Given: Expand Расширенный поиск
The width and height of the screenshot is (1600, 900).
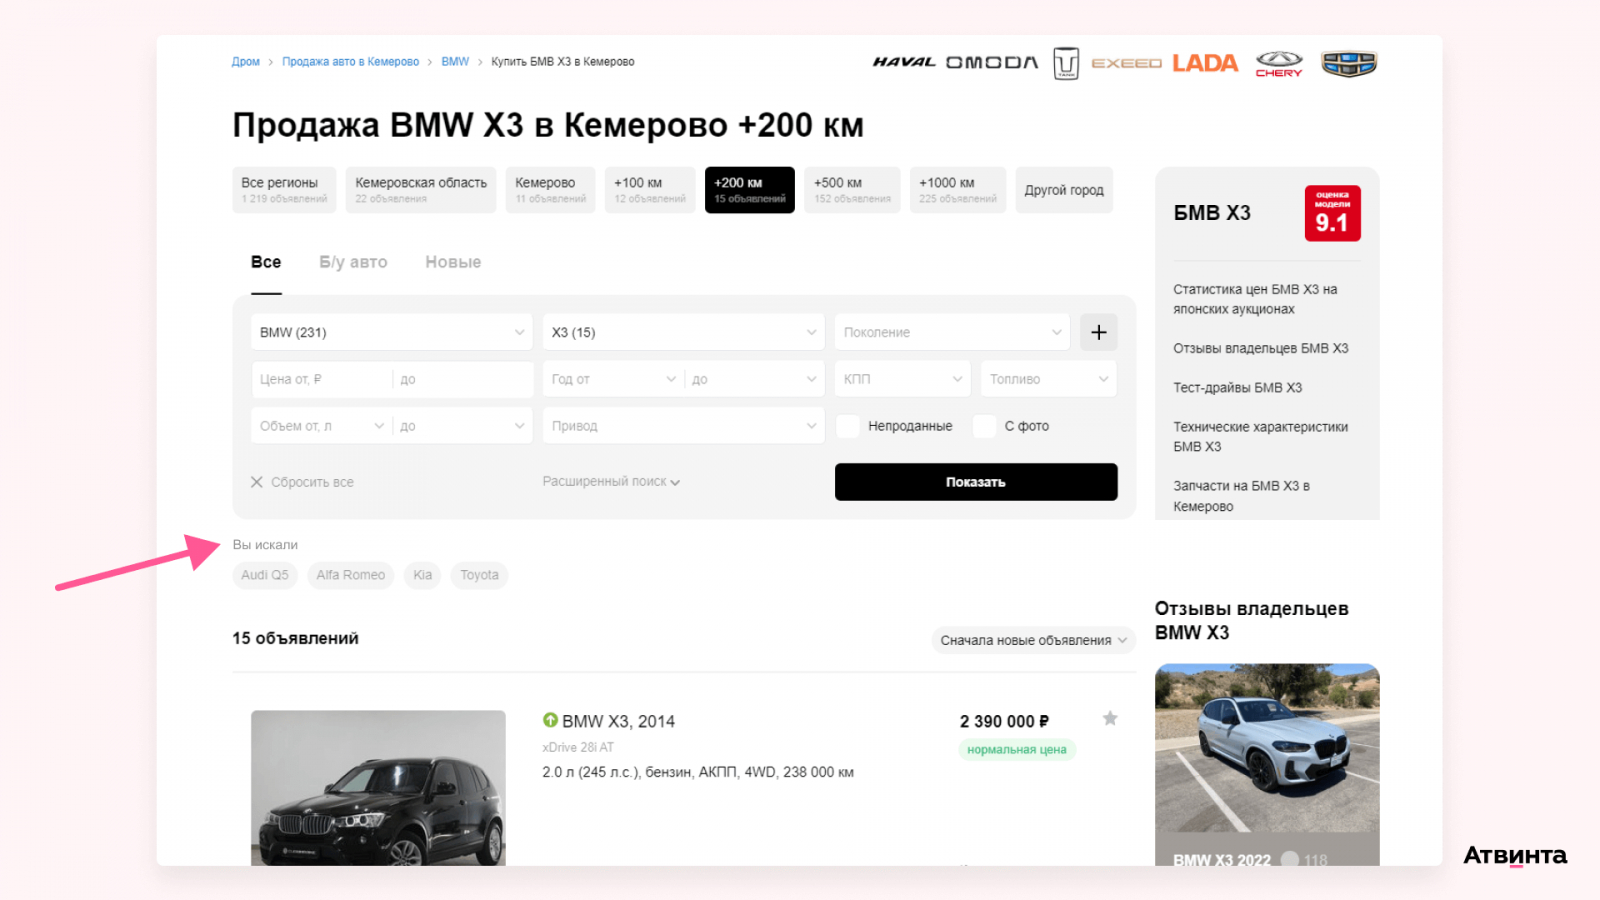Looking at the screenshot, I should pos(611,482).
